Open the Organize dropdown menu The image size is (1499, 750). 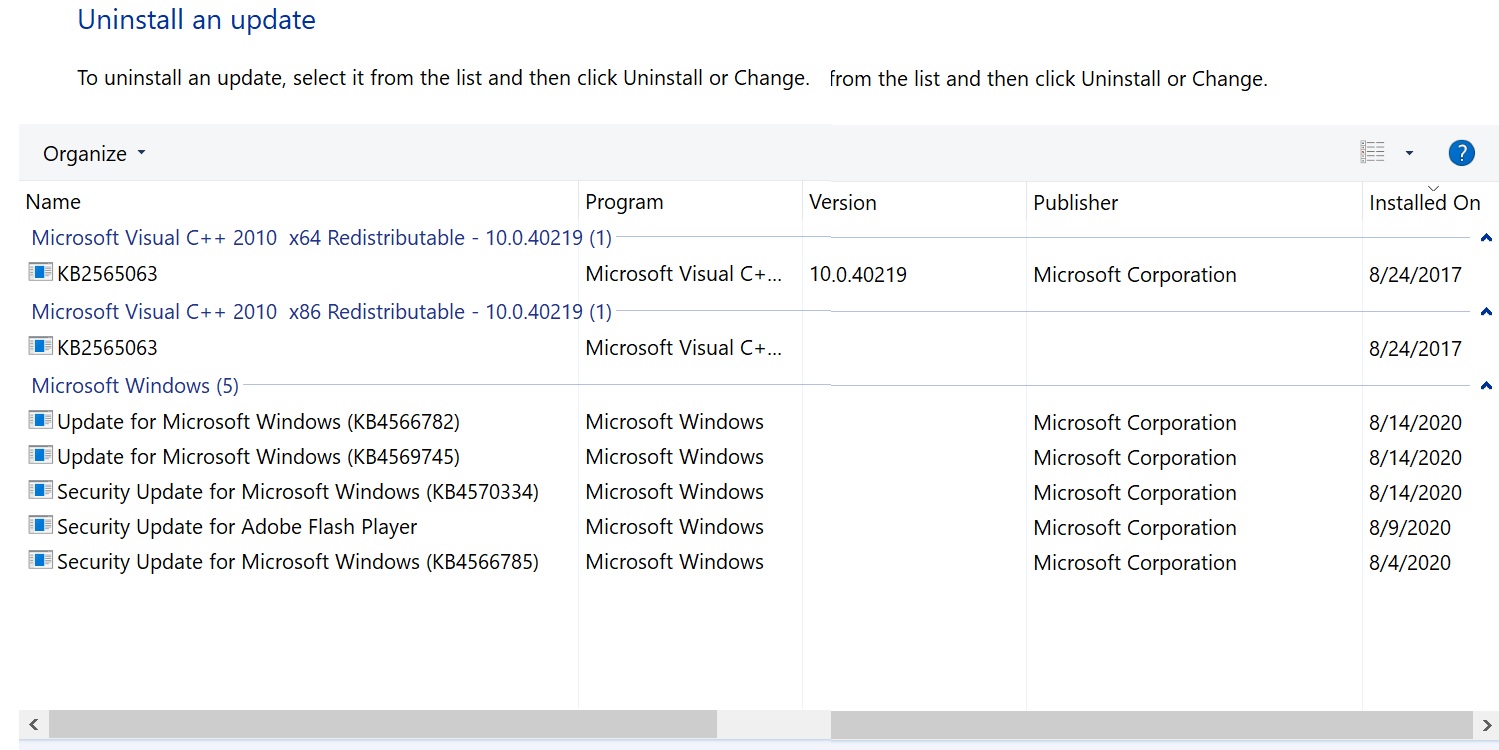click(94, 154)
